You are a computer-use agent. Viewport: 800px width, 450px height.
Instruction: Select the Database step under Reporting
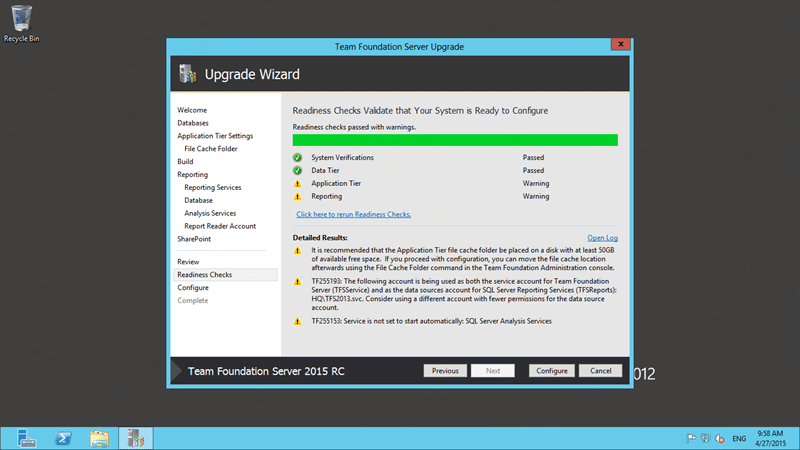point(198,201)
